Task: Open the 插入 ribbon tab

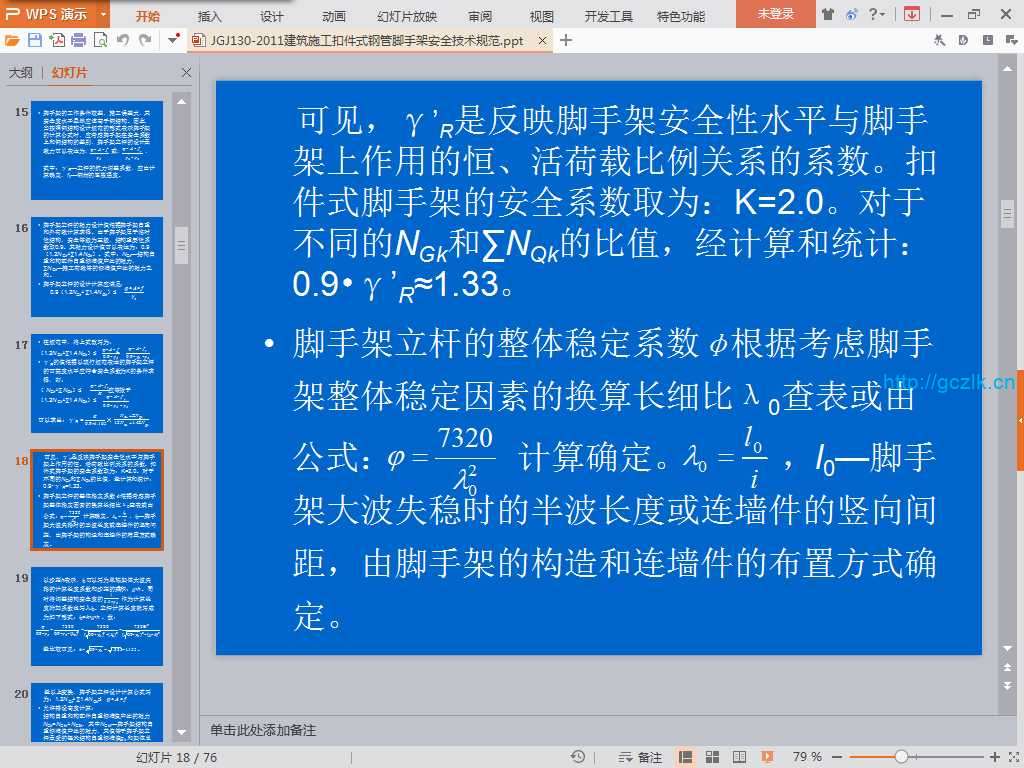Action: coord(210,16)
